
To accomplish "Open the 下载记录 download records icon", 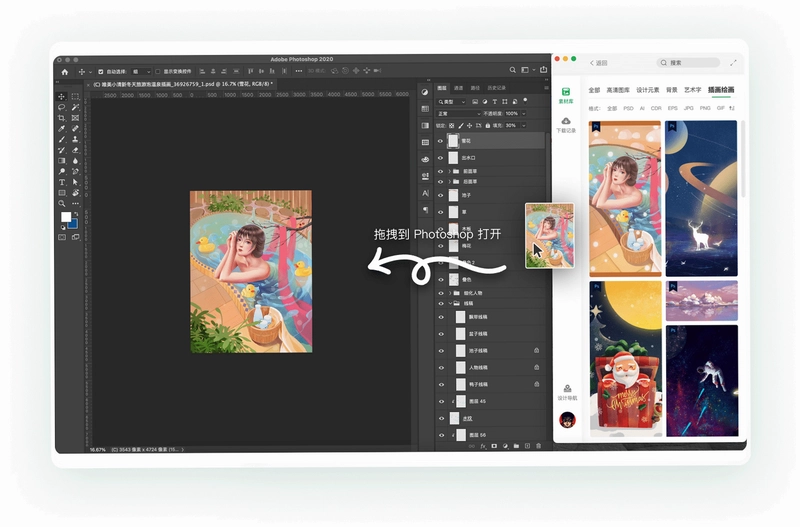I will click(566, 125).
